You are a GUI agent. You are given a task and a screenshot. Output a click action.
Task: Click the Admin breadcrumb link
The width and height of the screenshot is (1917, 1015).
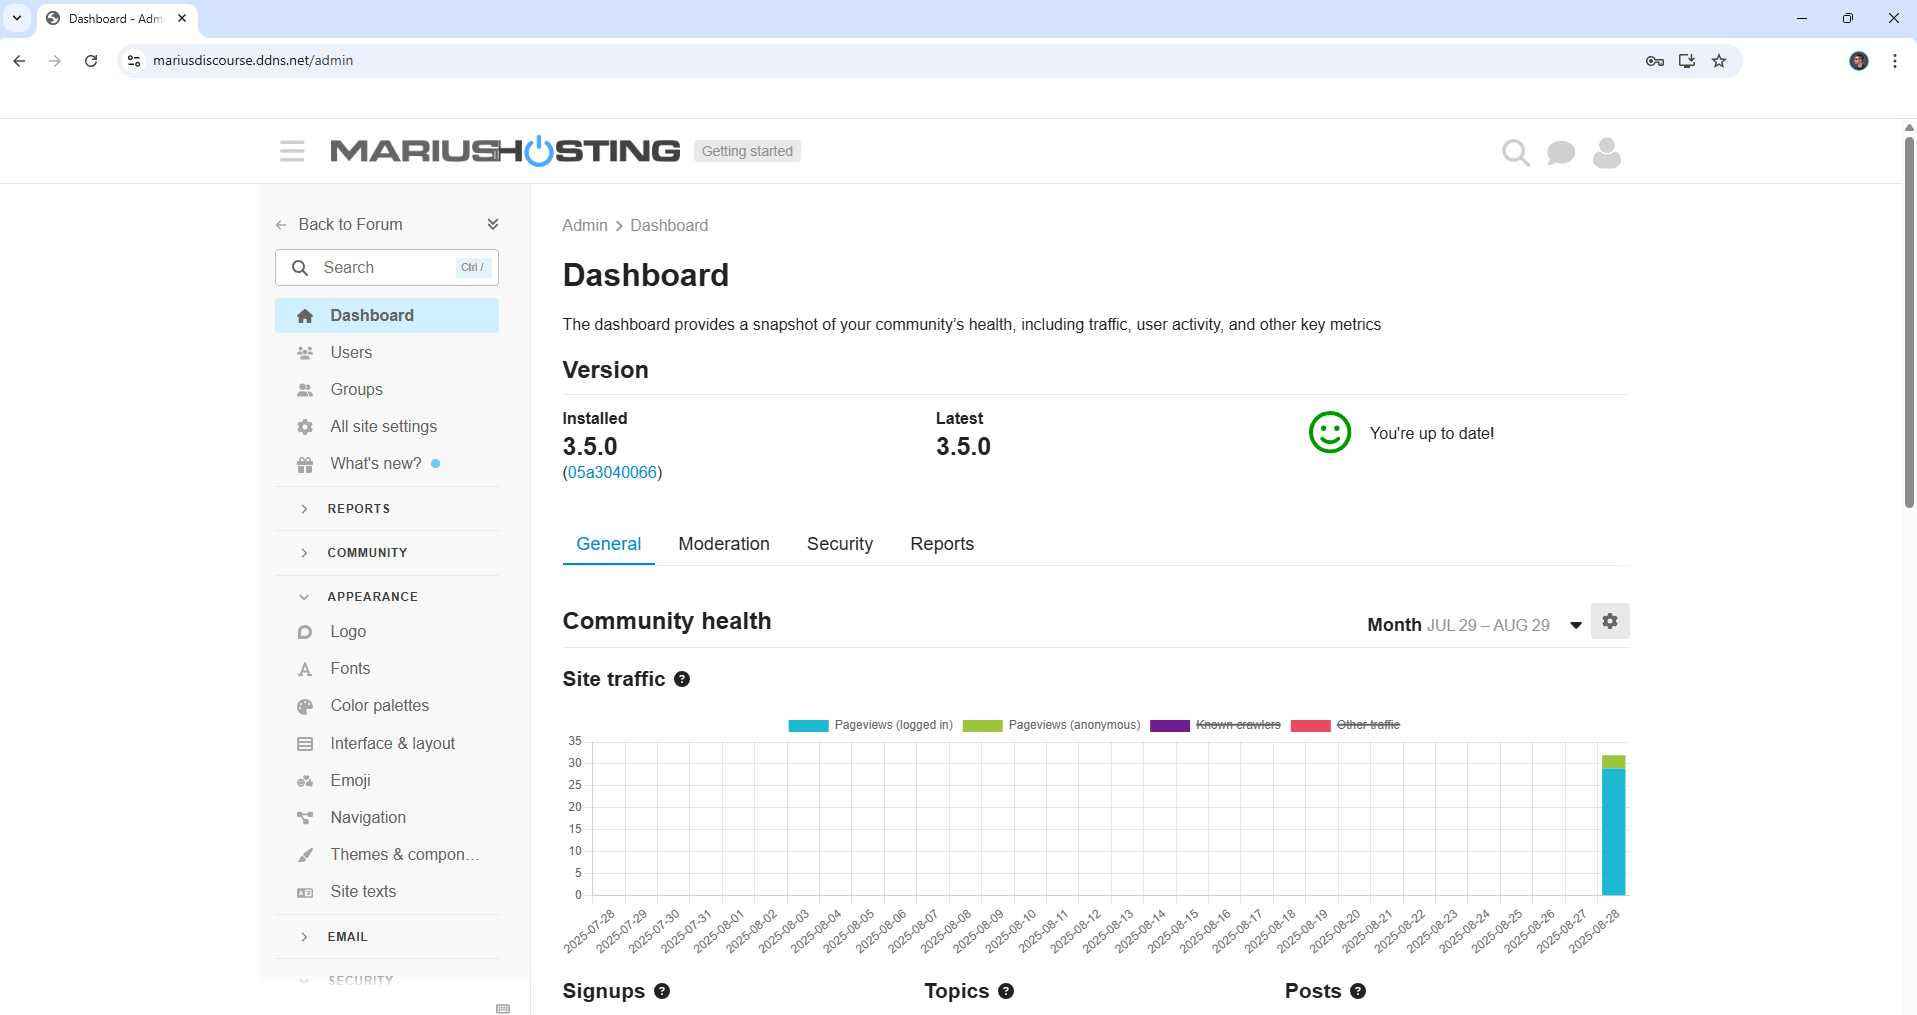pyautogui.click(x=585, y=226)
